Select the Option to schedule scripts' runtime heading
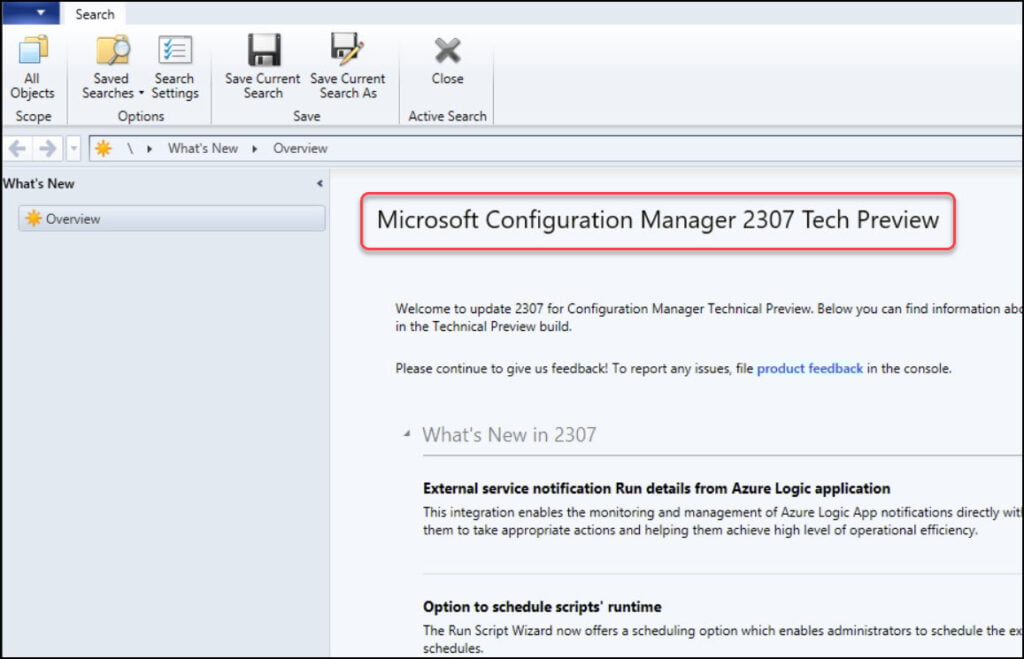This screenshot has width=1024, height=659. tap(542, 607)
